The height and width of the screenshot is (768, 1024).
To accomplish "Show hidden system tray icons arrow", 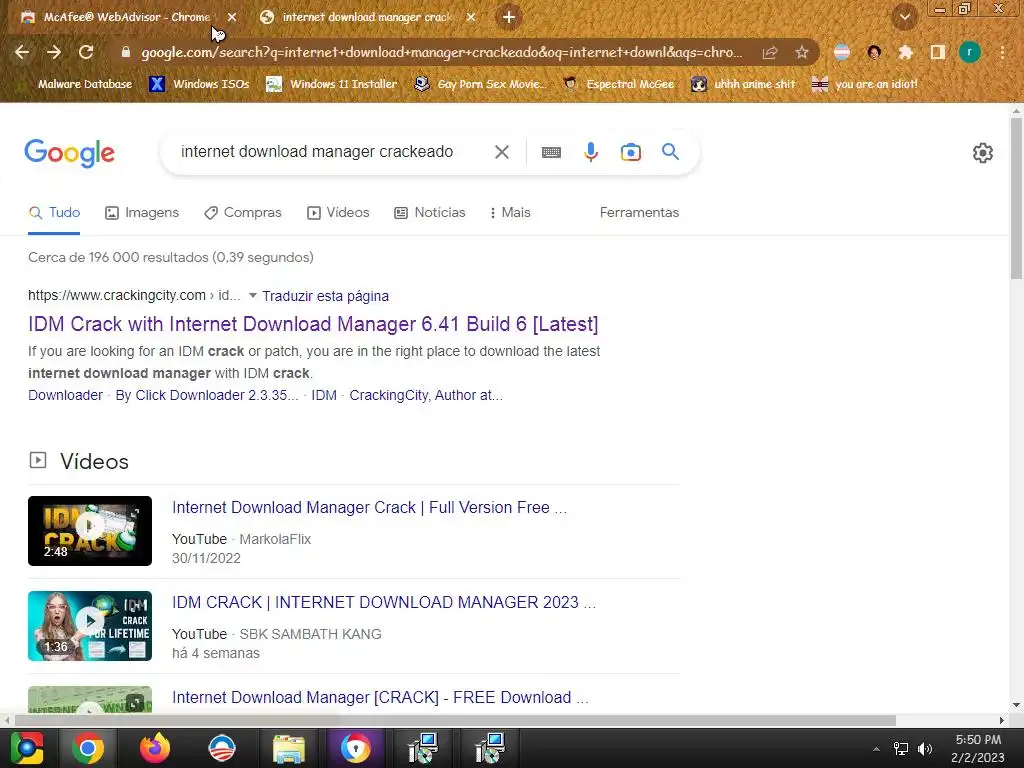I will point(876,749).
